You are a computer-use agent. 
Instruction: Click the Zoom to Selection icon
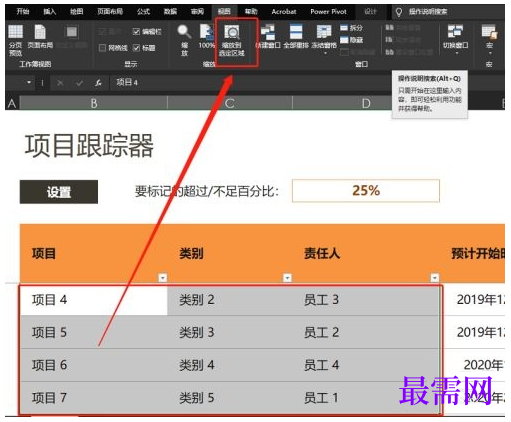coord(232,33)
